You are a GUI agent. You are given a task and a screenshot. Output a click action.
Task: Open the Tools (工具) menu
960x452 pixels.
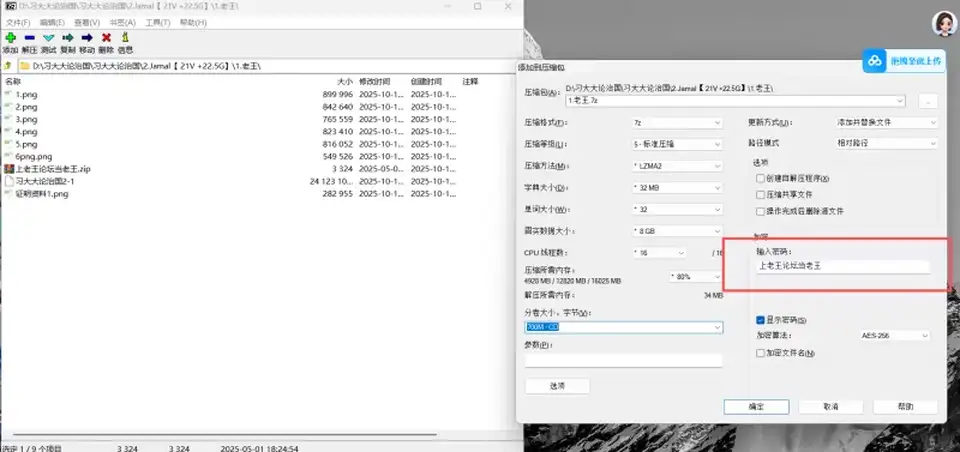point(157,23)
